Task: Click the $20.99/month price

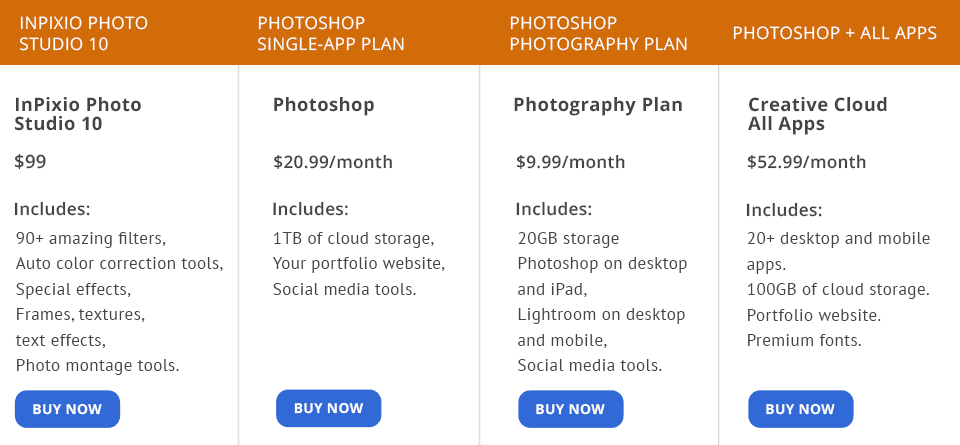Action: (x=333, y=162)
